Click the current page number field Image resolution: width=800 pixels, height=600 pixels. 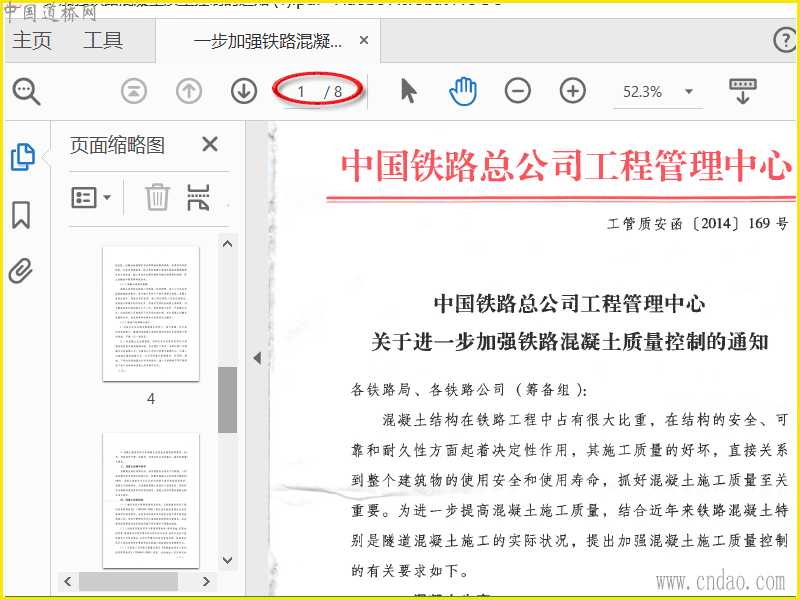coord(302,92)
